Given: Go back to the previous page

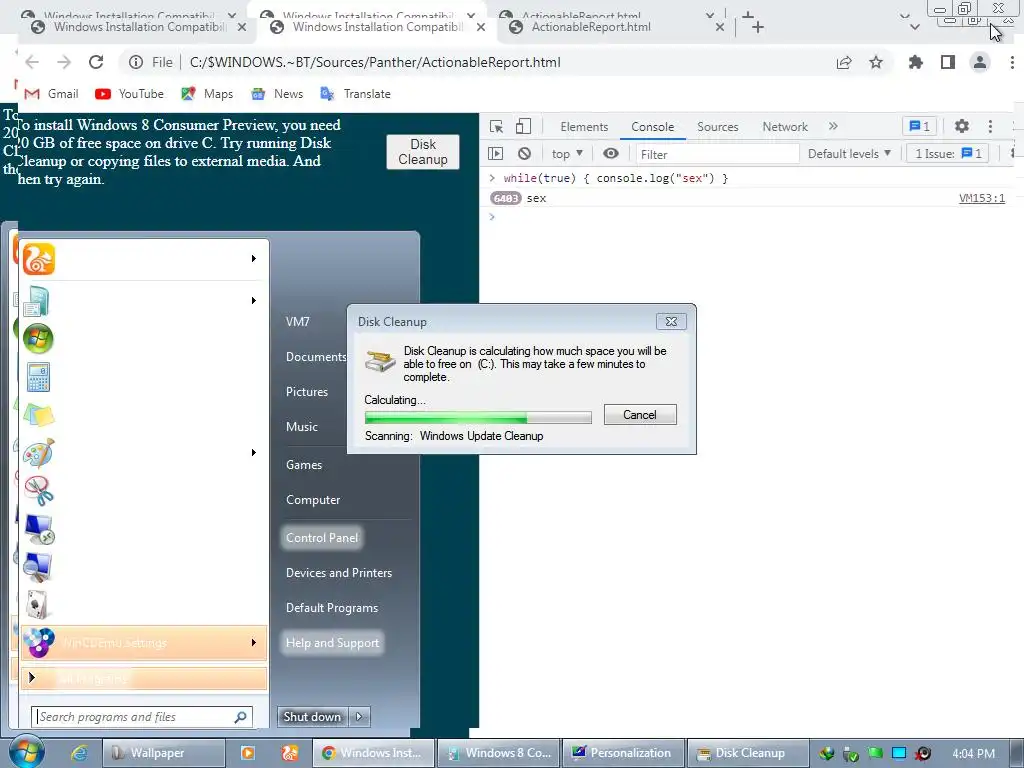Looking at the screenshot, I should 32,62.
